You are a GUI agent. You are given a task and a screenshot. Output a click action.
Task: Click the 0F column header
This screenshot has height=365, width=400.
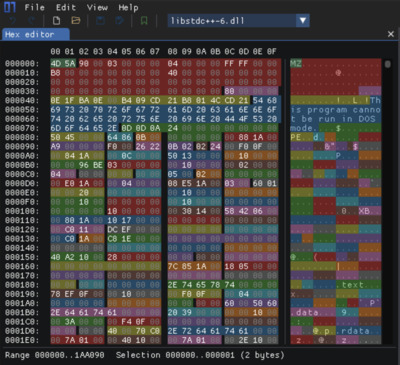(271, 51)
